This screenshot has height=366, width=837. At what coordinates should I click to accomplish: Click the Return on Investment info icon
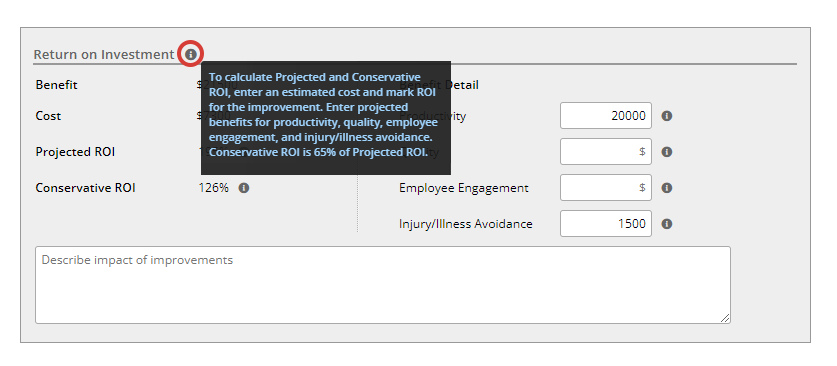tap(191, 54)
